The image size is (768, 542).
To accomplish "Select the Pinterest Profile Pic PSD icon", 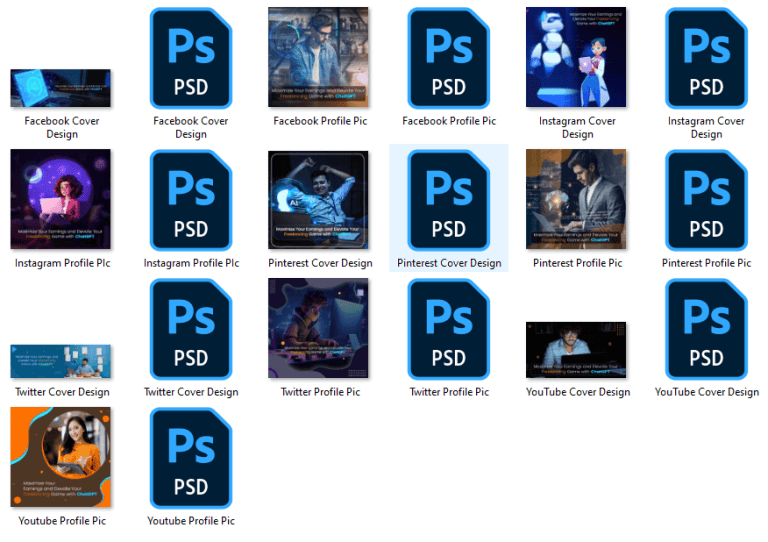I will click(706, 200).
